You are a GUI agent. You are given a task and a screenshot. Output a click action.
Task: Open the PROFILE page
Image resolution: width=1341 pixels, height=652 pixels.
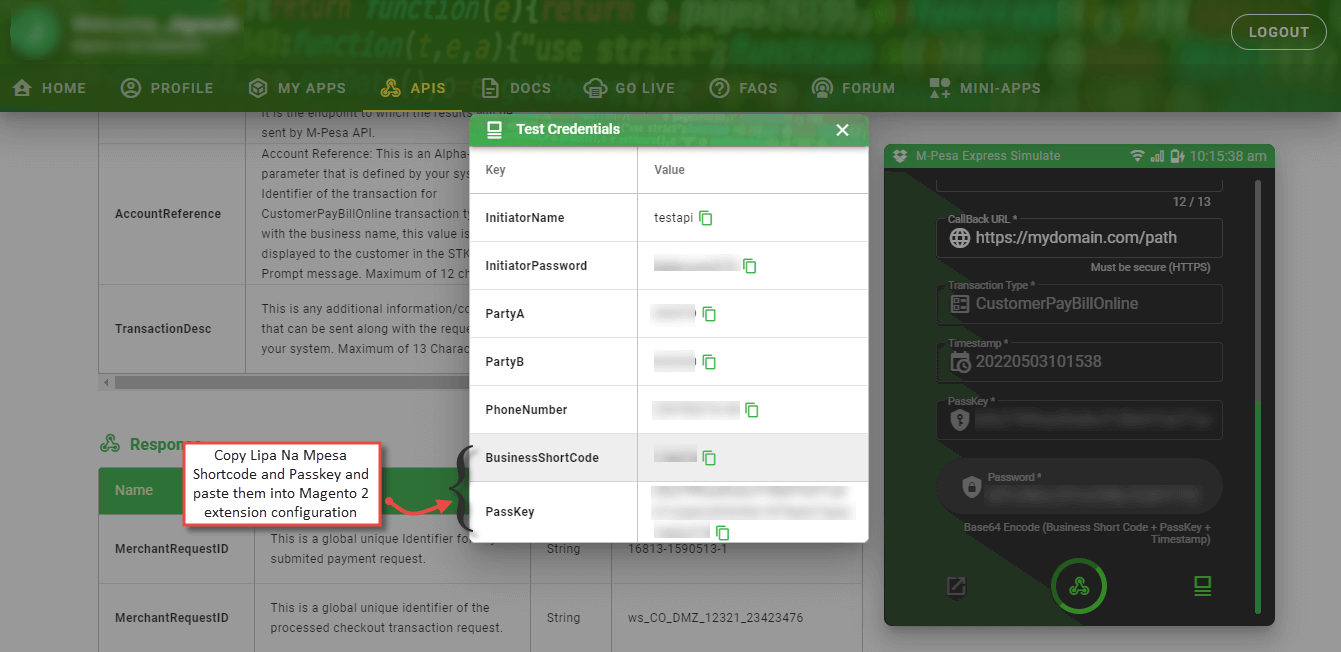[167, 88]
